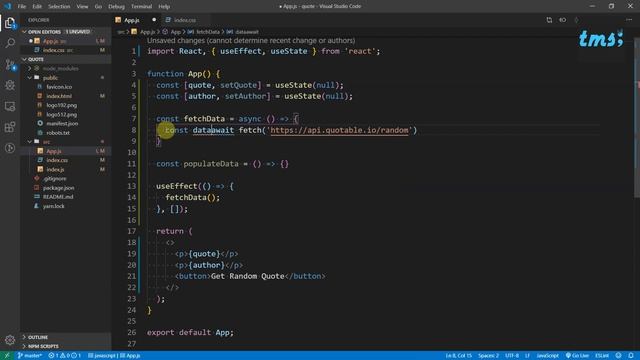Image resolution: width=640 pixels, height=360 pixels.
Task: Open the Live Share activity bar icon
Action: pos(10,148)
